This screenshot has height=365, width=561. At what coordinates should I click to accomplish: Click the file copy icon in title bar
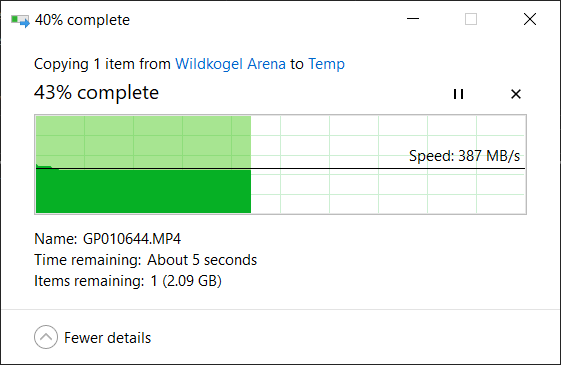[20, 20]
